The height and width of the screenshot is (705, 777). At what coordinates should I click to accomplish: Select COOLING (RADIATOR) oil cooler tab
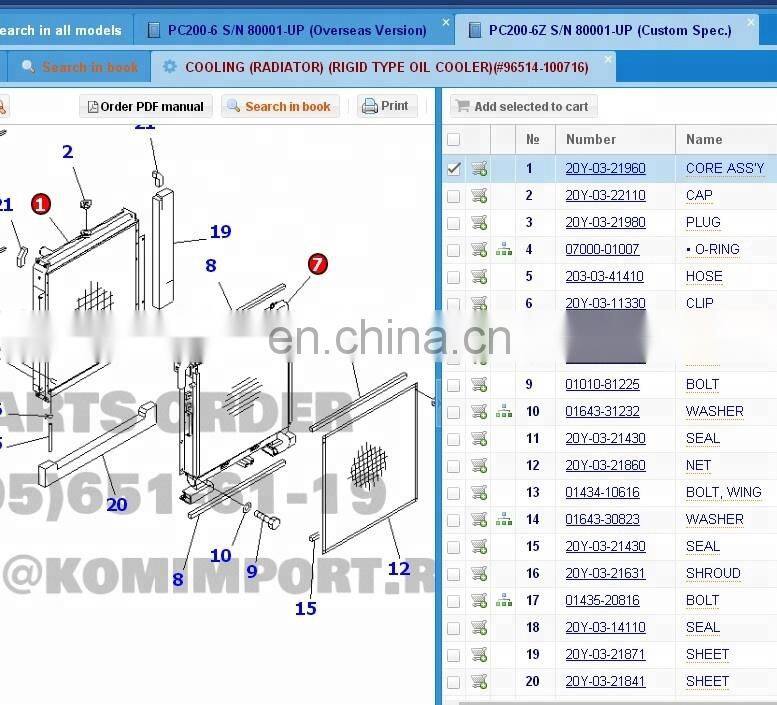[383, 67]
